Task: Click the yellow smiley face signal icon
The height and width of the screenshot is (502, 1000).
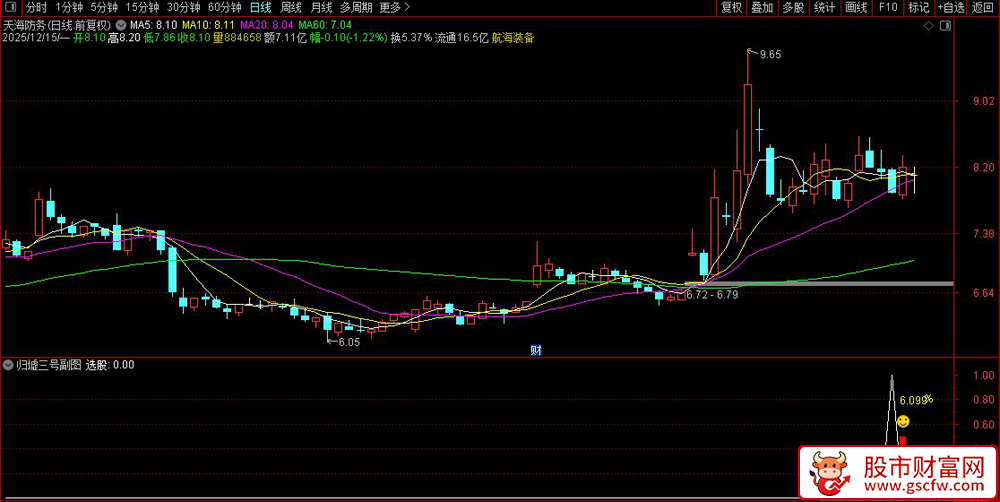Action: pos(902,421)
